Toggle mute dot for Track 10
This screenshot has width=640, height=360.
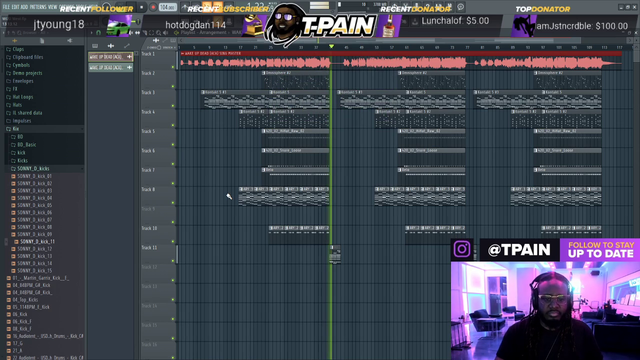point(173,242)
